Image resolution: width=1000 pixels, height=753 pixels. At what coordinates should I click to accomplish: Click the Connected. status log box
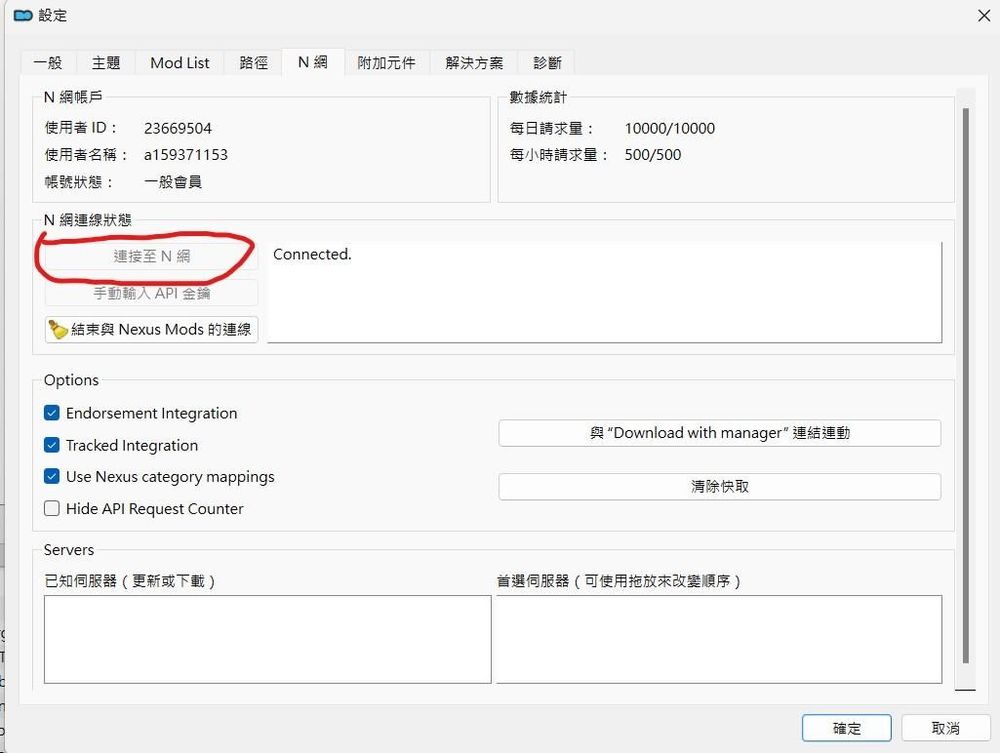[x=604, y=292]
